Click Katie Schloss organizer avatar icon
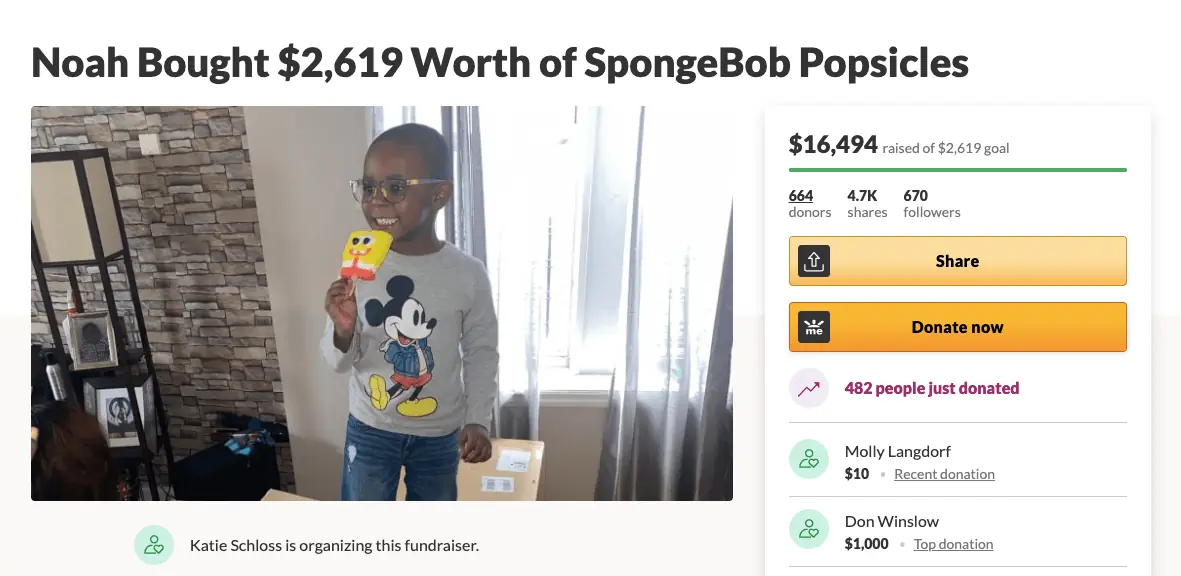 click(153, 545)
